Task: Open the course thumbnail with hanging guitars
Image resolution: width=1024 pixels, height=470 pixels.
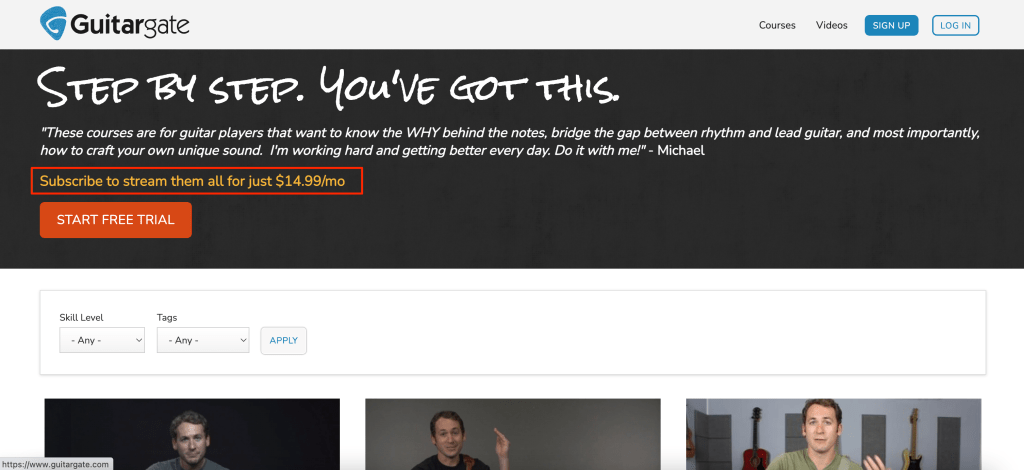Action: click(833, 434)
